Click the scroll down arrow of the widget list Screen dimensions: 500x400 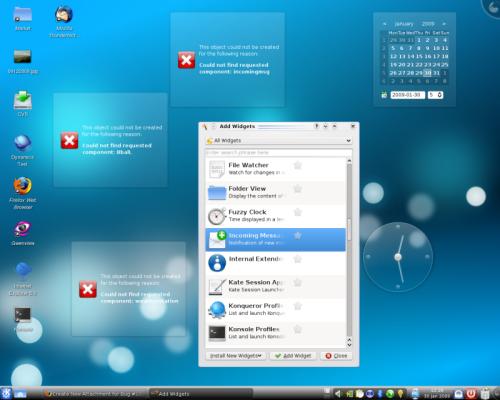coord(349,345)
